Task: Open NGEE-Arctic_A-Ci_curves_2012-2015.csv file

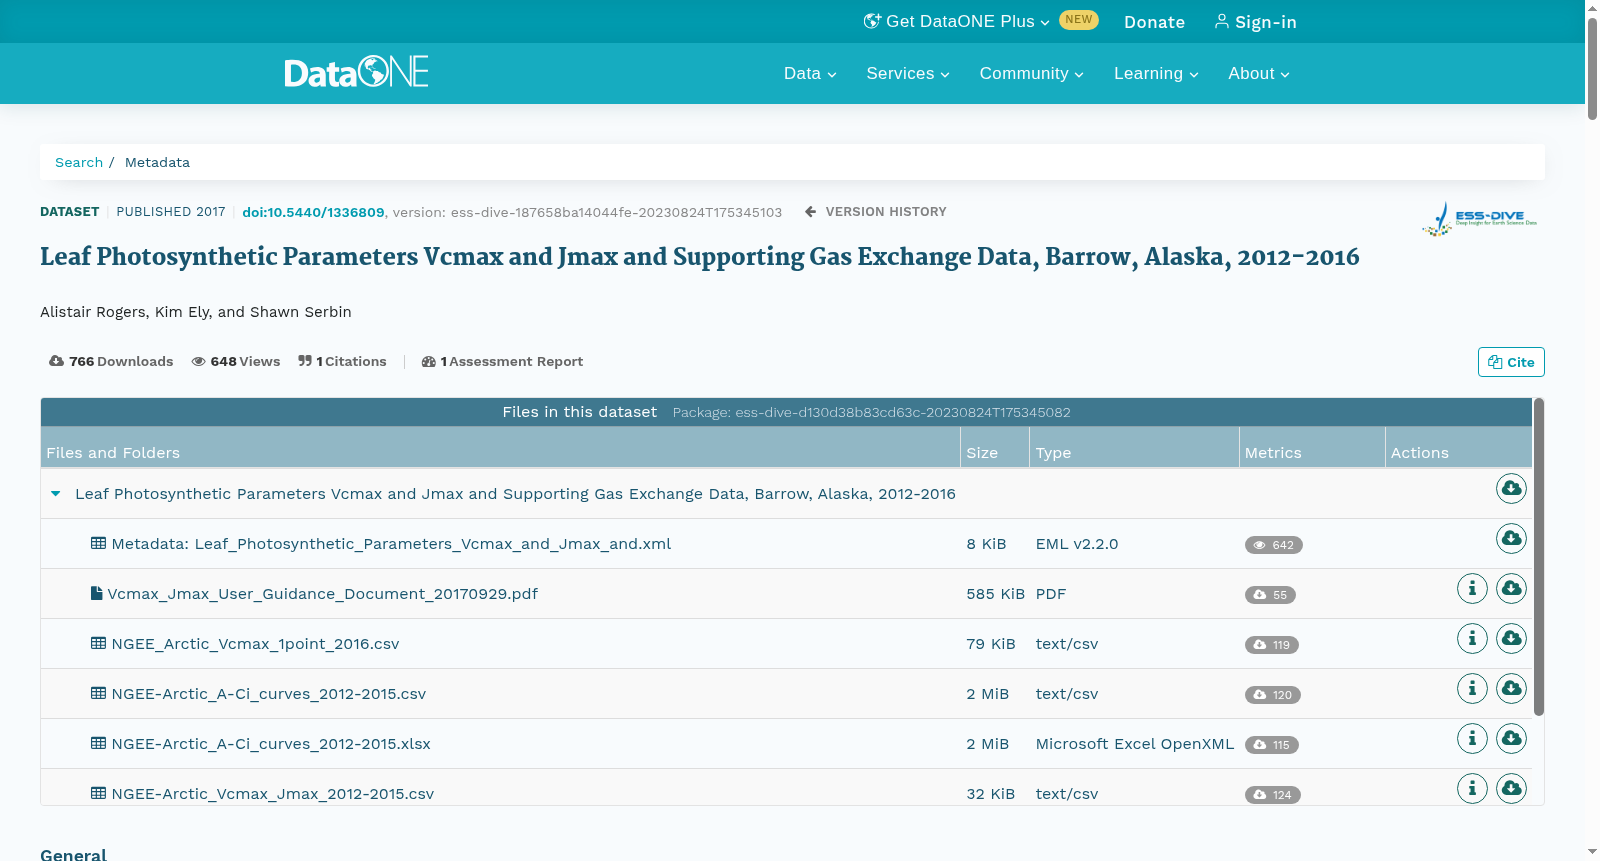Action: [269, 694]
